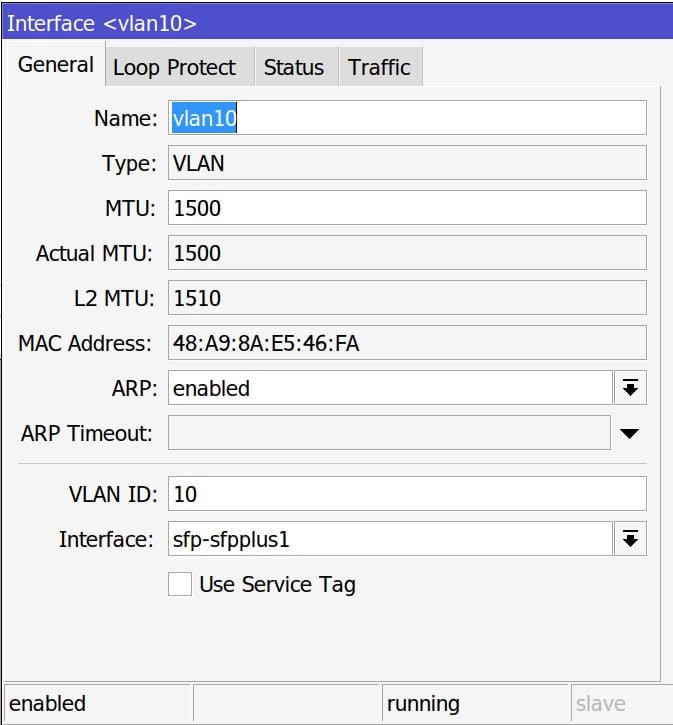Expand the ARP Timeout field triangle

(629, 434)
